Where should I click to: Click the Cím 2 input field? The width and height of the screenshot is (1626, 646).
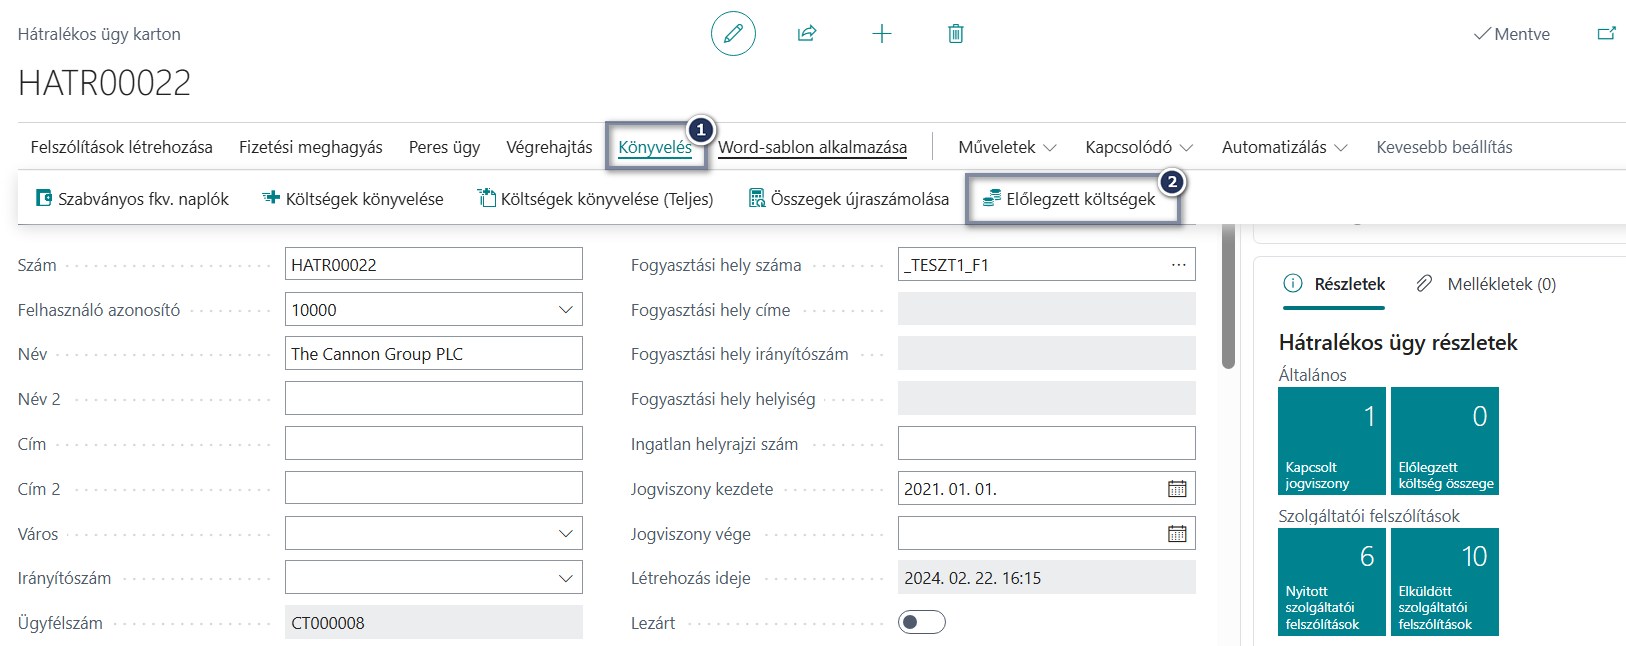pos(434,489)
